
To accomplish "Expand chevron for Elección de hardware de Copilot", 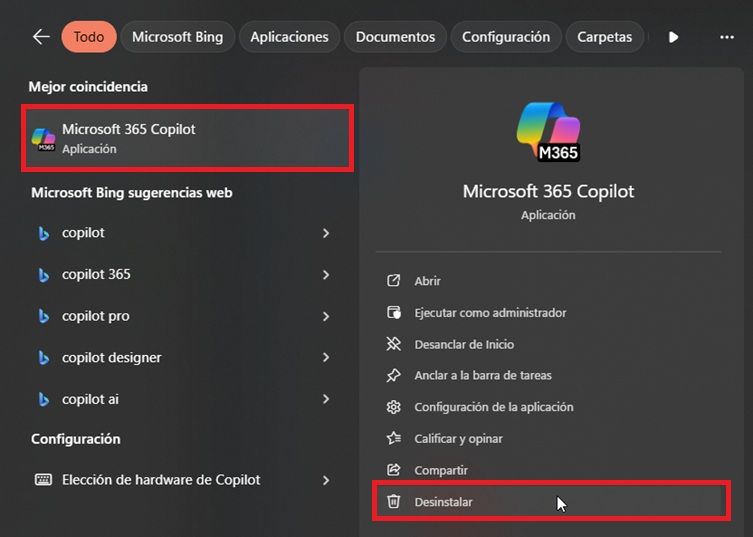I will pos(326,480).
